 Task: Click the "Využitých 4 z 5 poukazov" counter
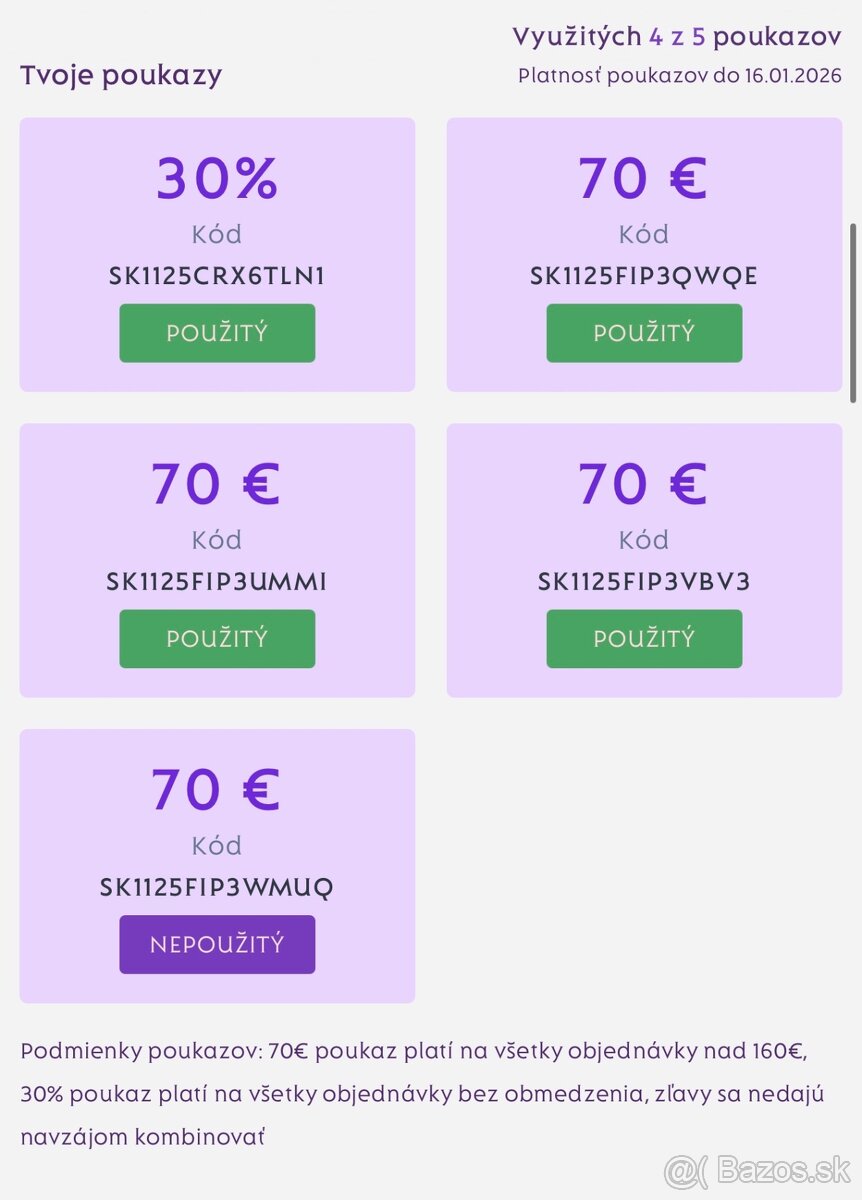(x=677, y=37)
